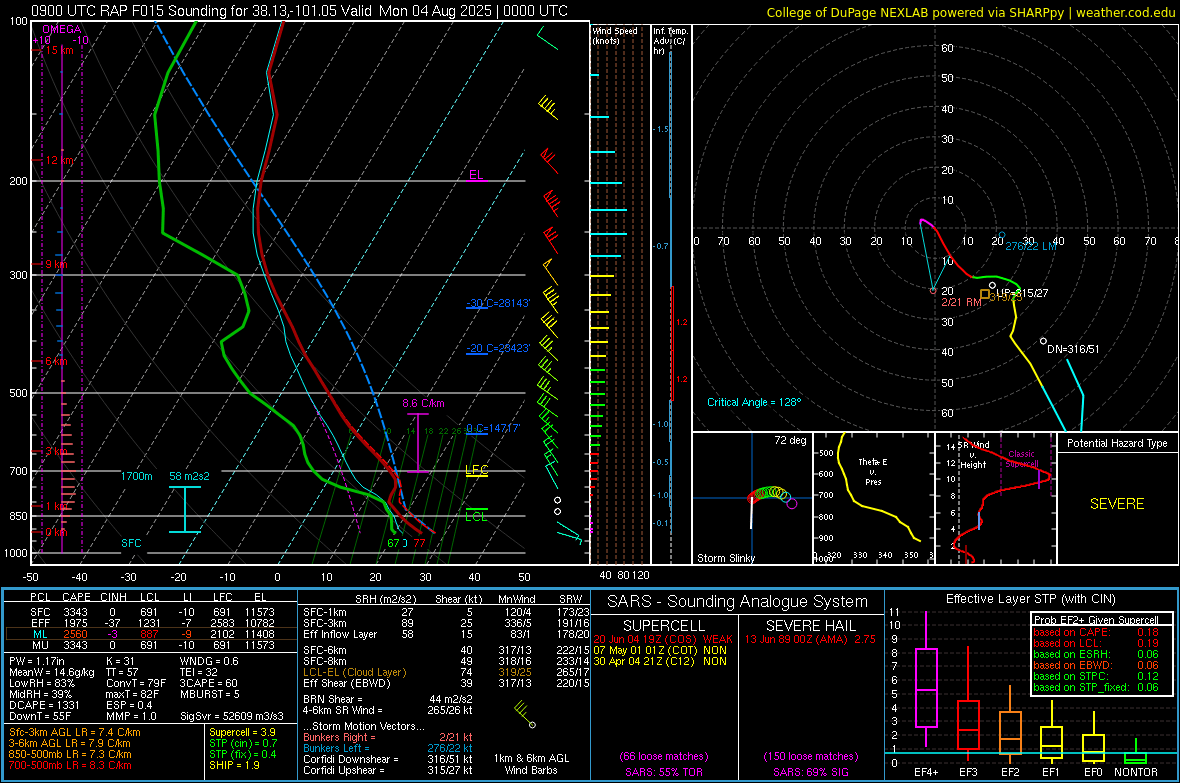Click the based on CAPE: 0.18 probability line
Viewport: 1180px width, 783px height.
tap(1096, 632)
